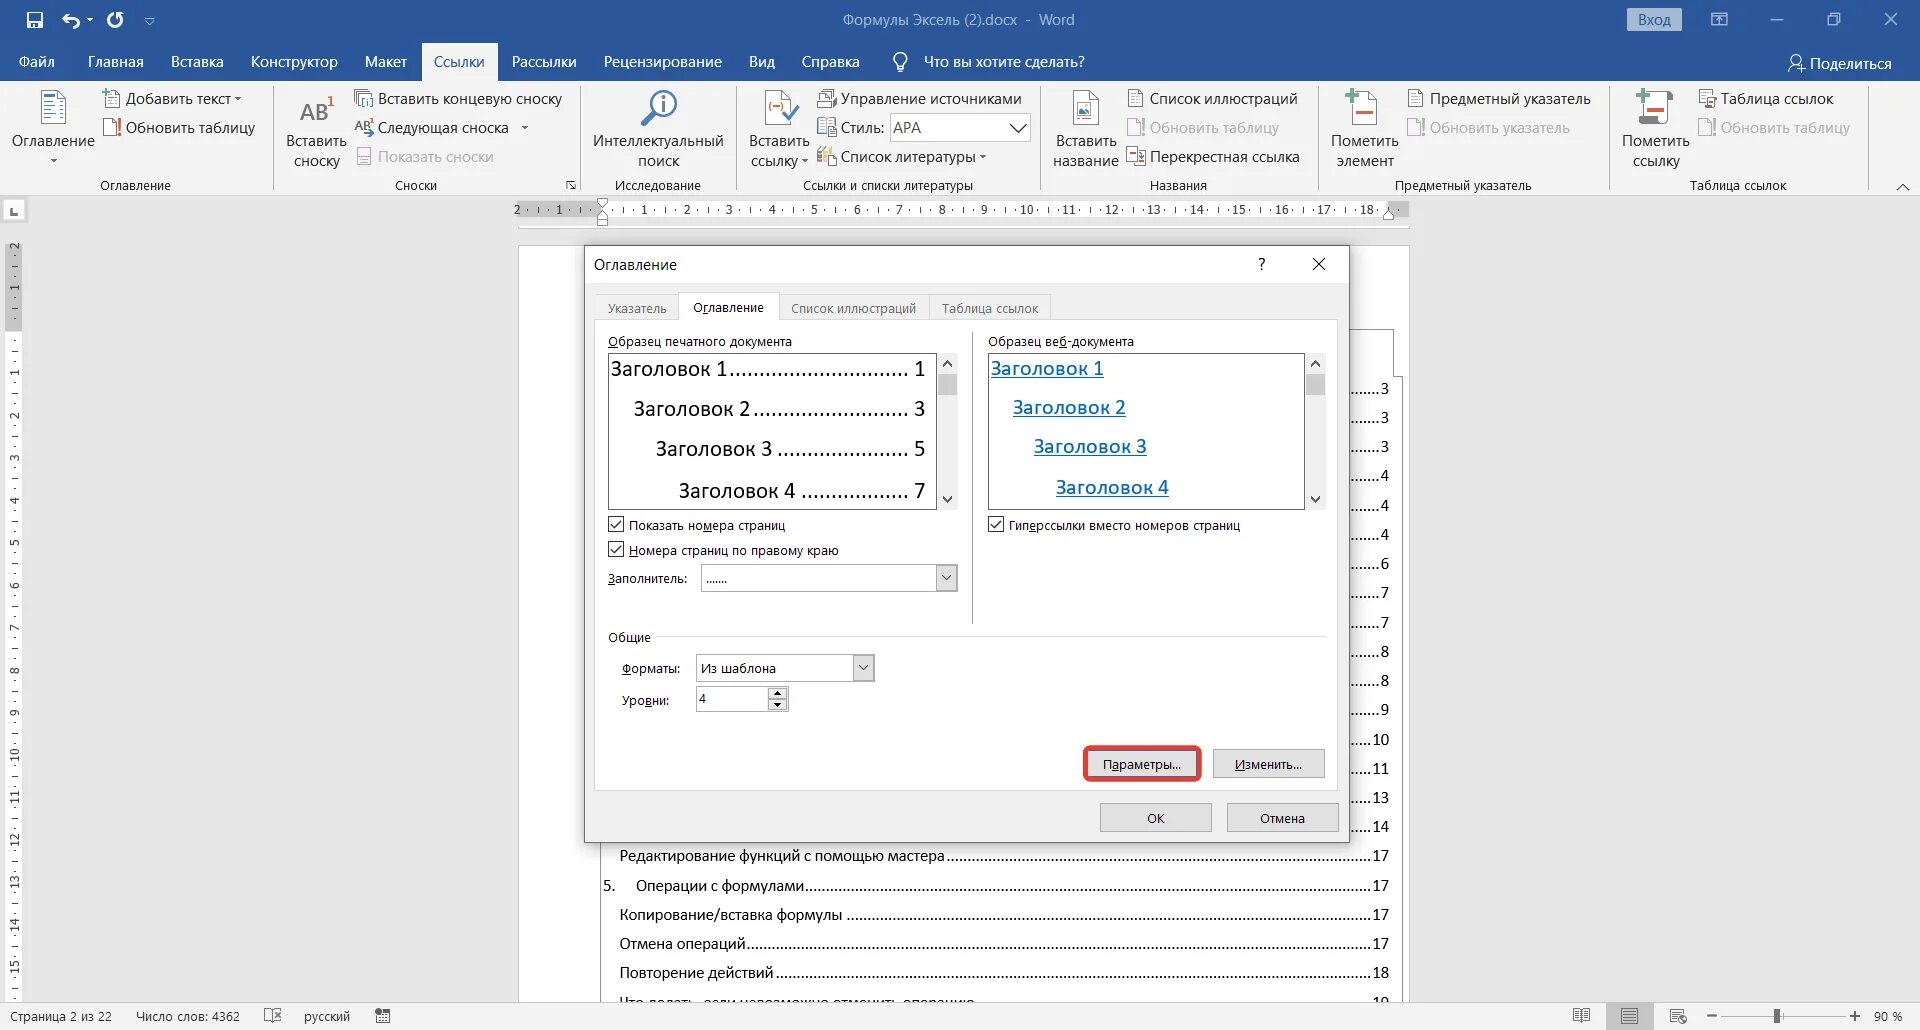Switch to web layout view icon
Viewport: 1920px width, 1030px height.
point(1678,1016)
